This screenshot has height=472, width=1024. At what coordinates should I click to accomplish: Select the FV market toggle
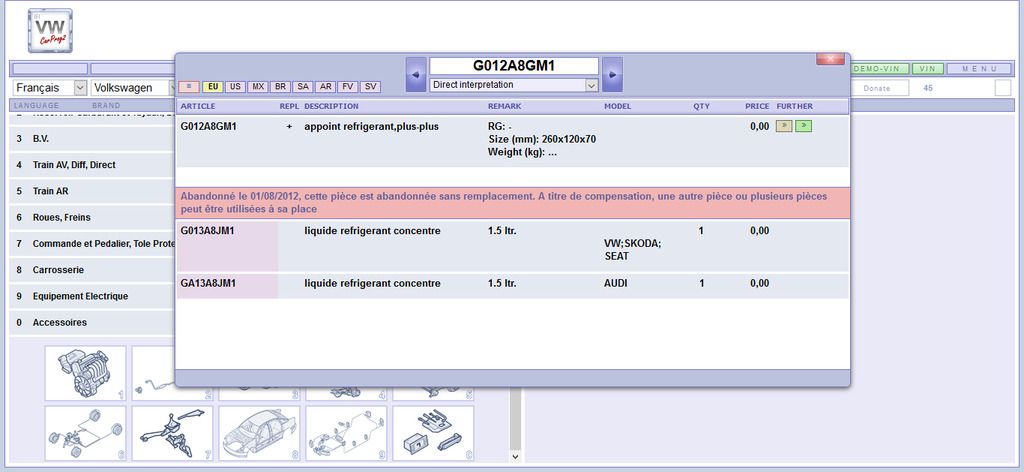(x=347, y=87)
